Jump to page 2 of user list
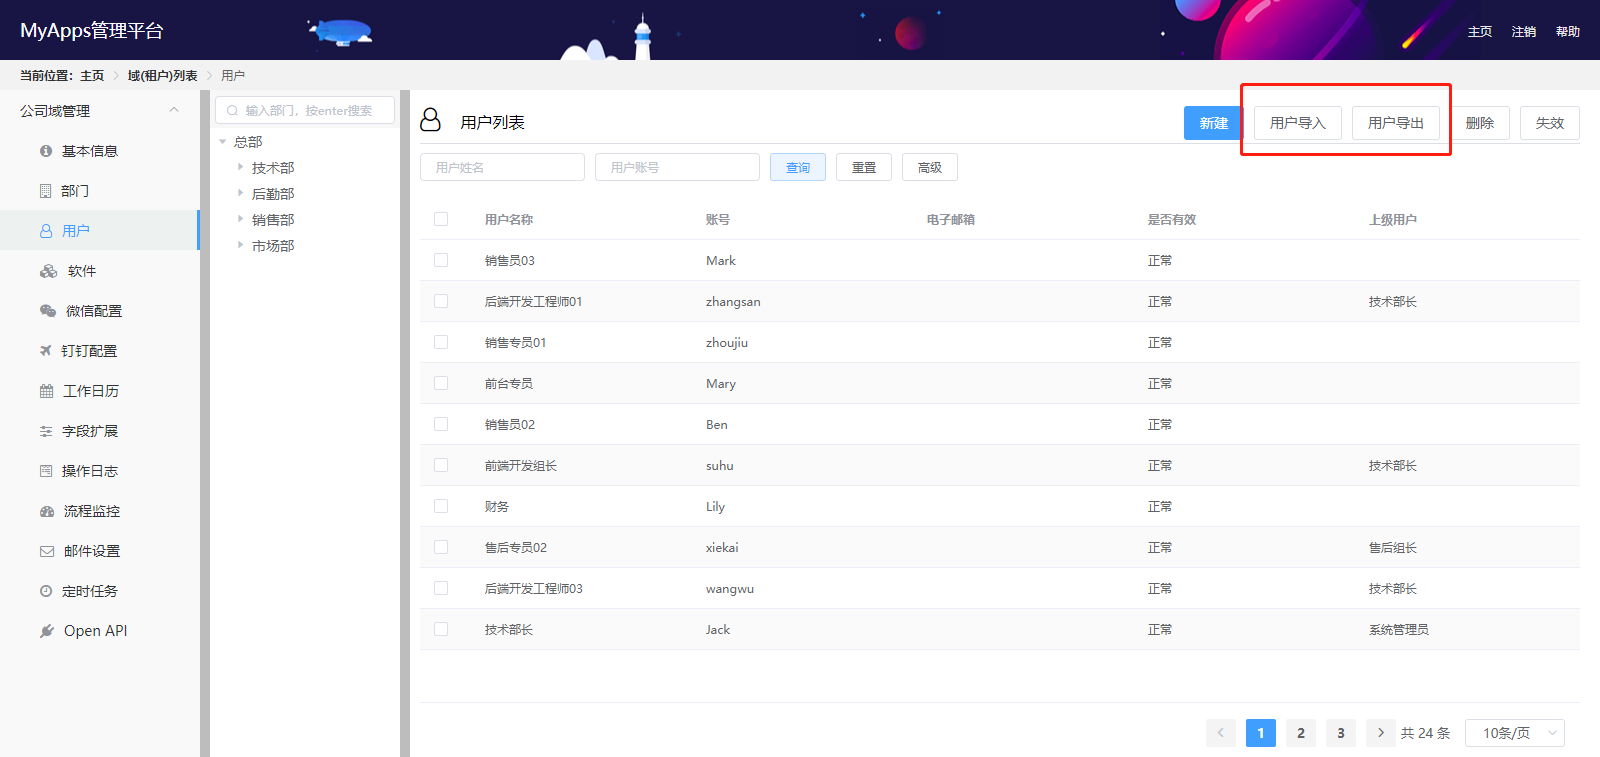This screenshot has height=757, width=1600. click(1300, 733)
